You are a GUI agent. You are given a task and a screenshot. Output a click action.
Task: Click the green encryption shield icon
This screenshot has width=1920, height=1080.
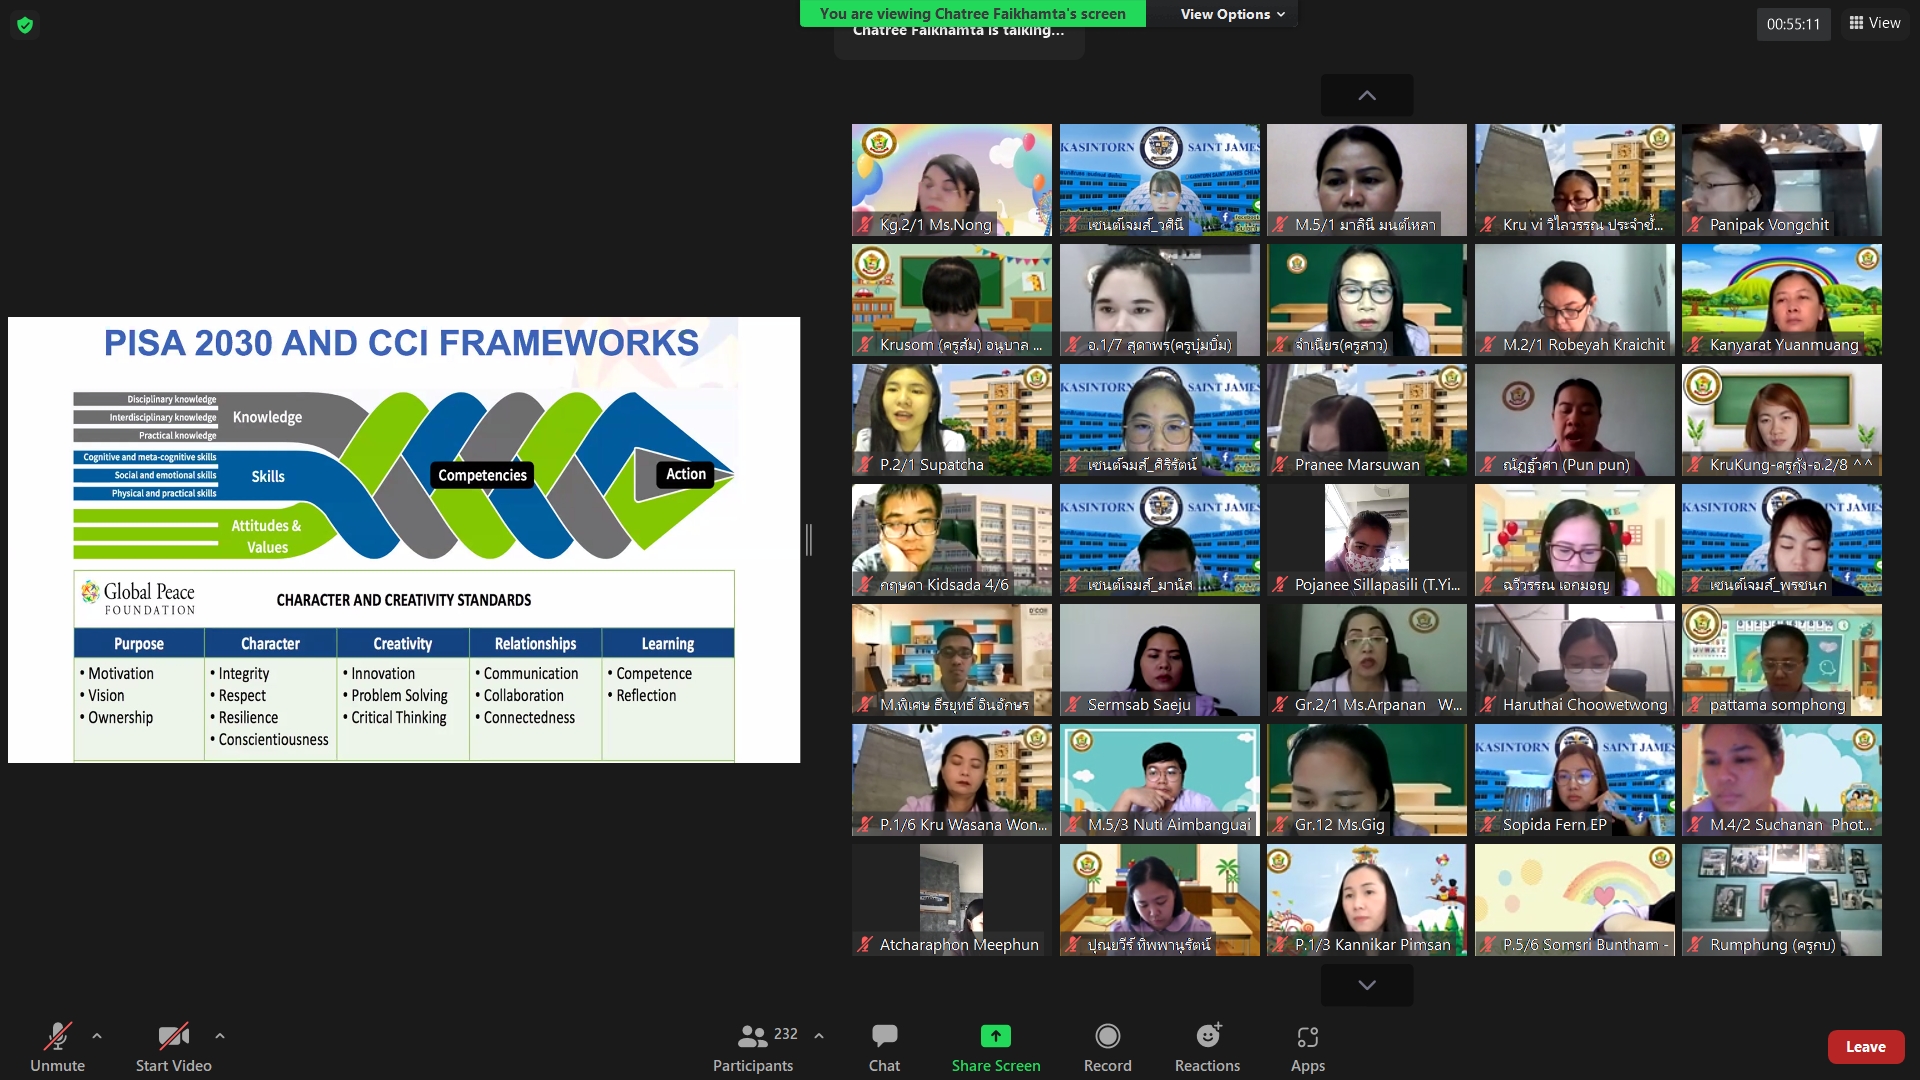(25, 25)
